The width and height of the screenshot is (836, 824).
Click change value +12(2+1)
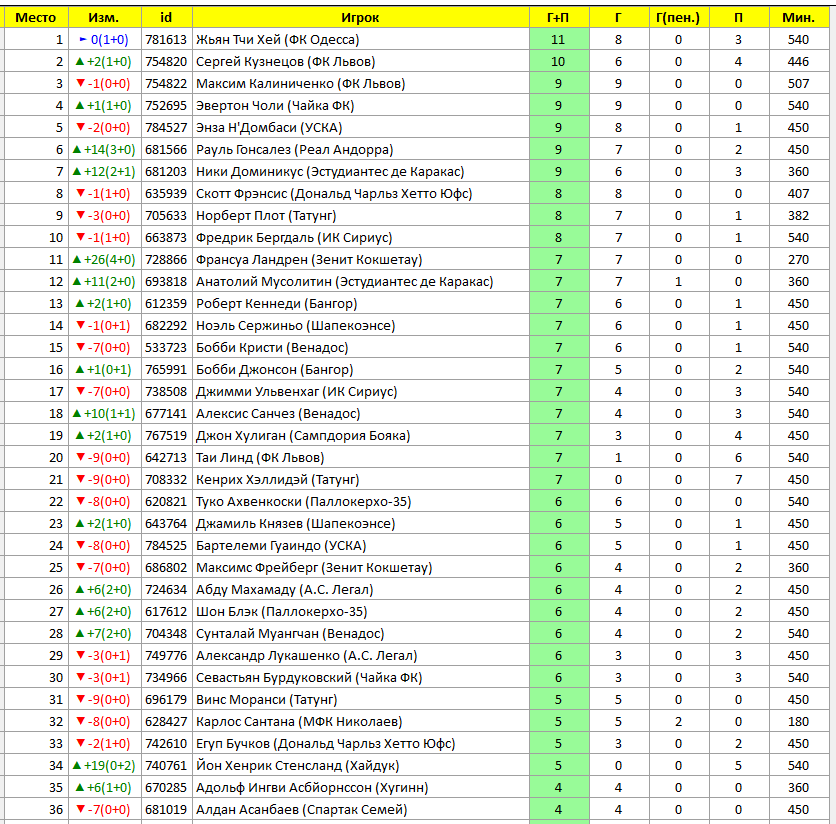pos(104,172)
